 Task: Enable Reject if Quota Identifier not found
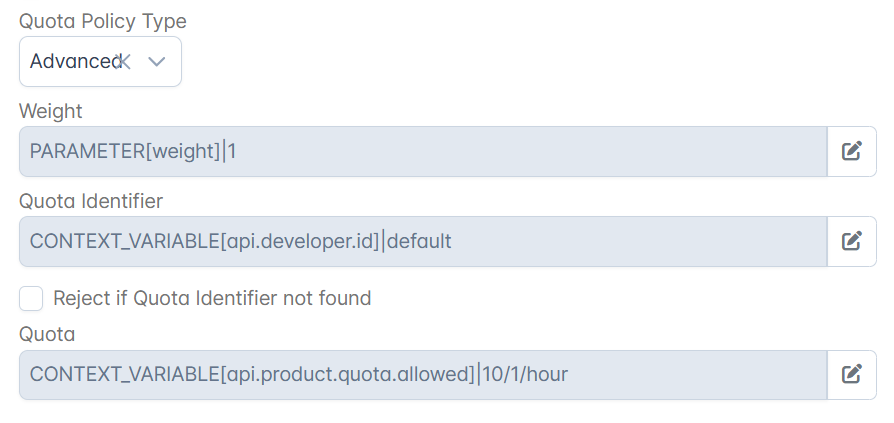point(31,298)
